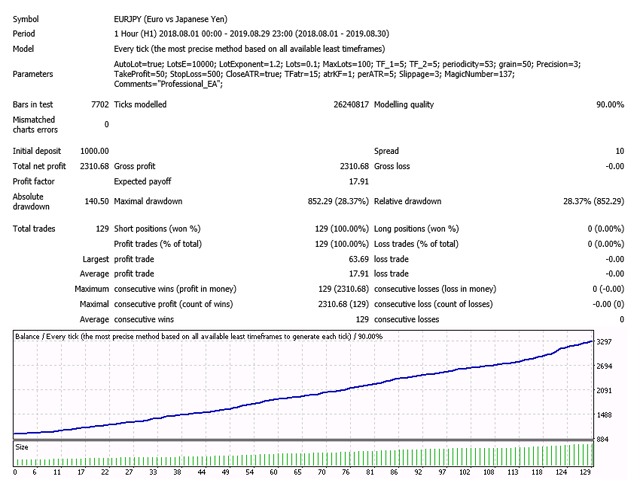Image resolution: width=640 pixels, height=480 pixels.
Task: Click the Maximal drawdown label
Action: tap(148, 201)
